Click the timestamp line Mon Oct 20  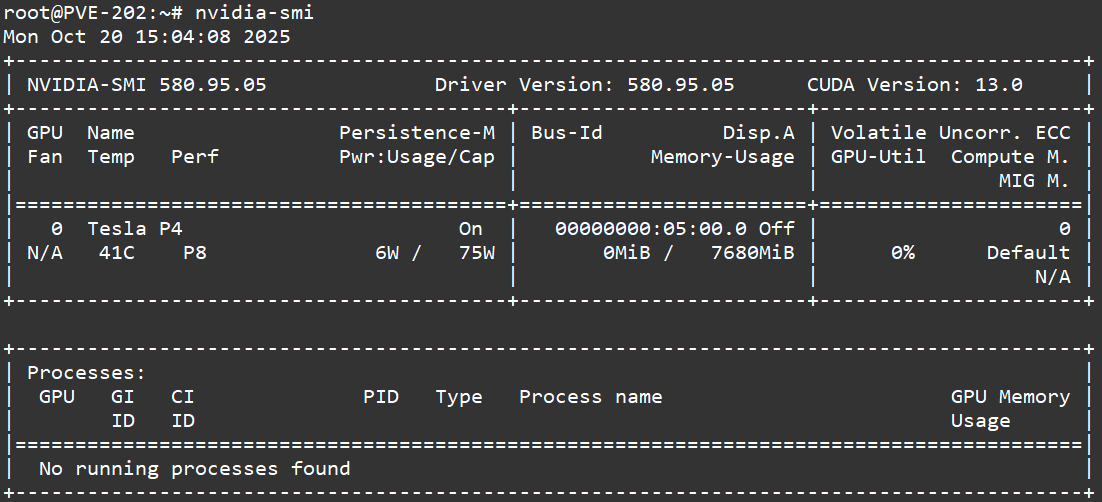(147, 37)
